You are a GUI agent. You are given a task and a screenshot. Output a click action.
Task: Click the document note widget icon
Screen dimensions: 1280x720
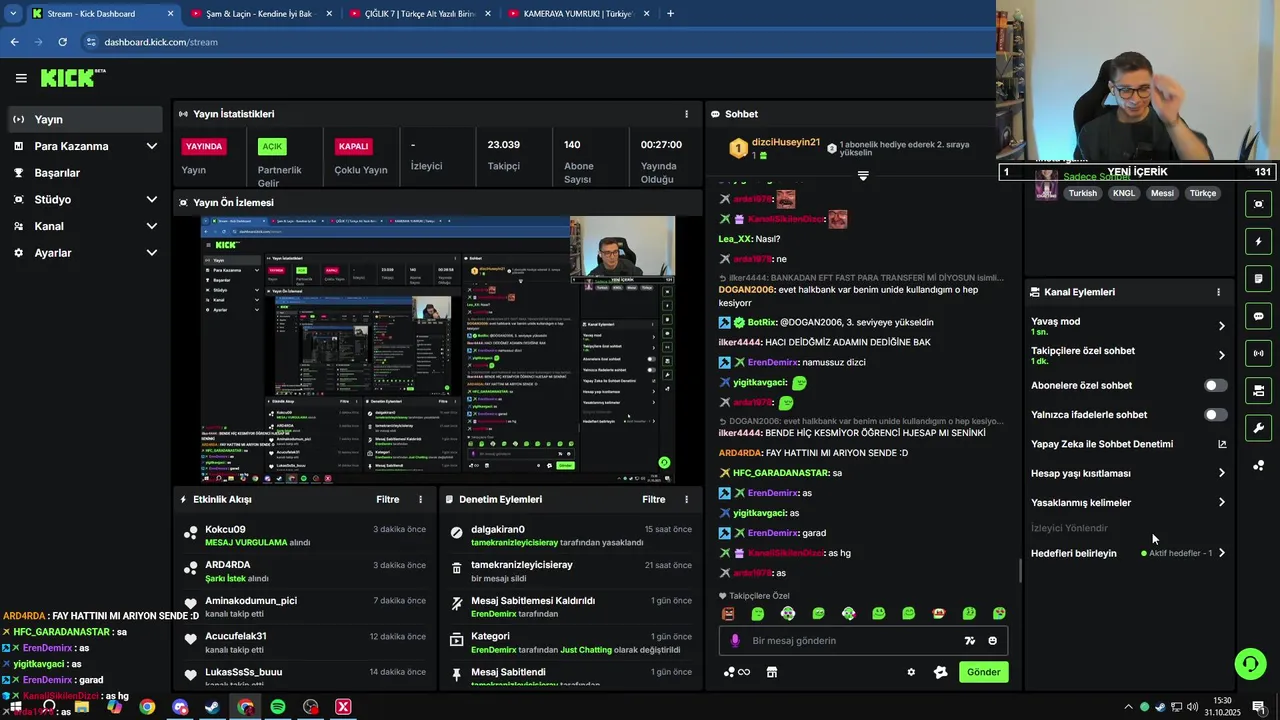pyautogui.click(x=1258, y=278)
